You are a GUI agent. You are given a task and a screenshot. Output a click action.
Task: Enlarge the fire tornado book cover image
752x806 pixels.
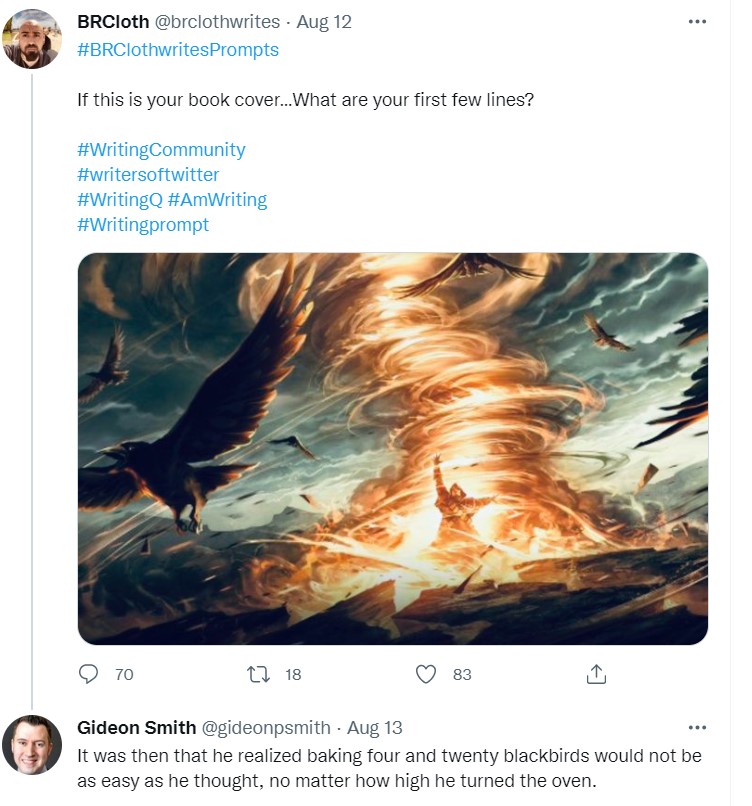(393, 448)
